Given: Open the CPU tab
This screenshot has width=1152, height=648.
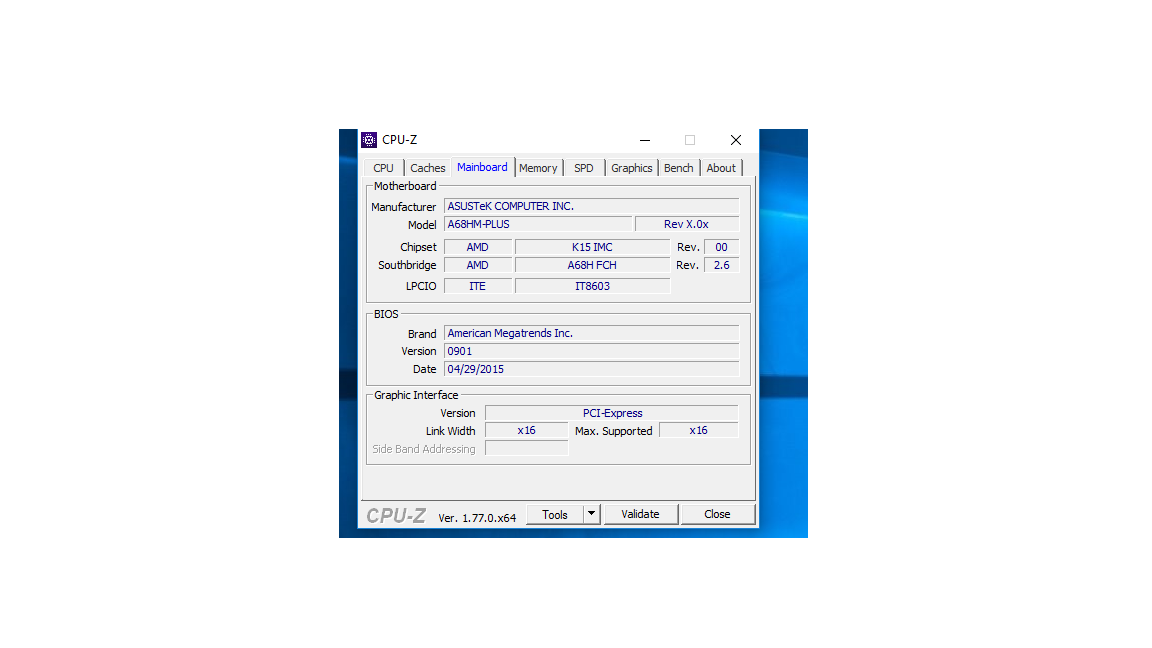Looking at the screenshot, I should [383, 168].
